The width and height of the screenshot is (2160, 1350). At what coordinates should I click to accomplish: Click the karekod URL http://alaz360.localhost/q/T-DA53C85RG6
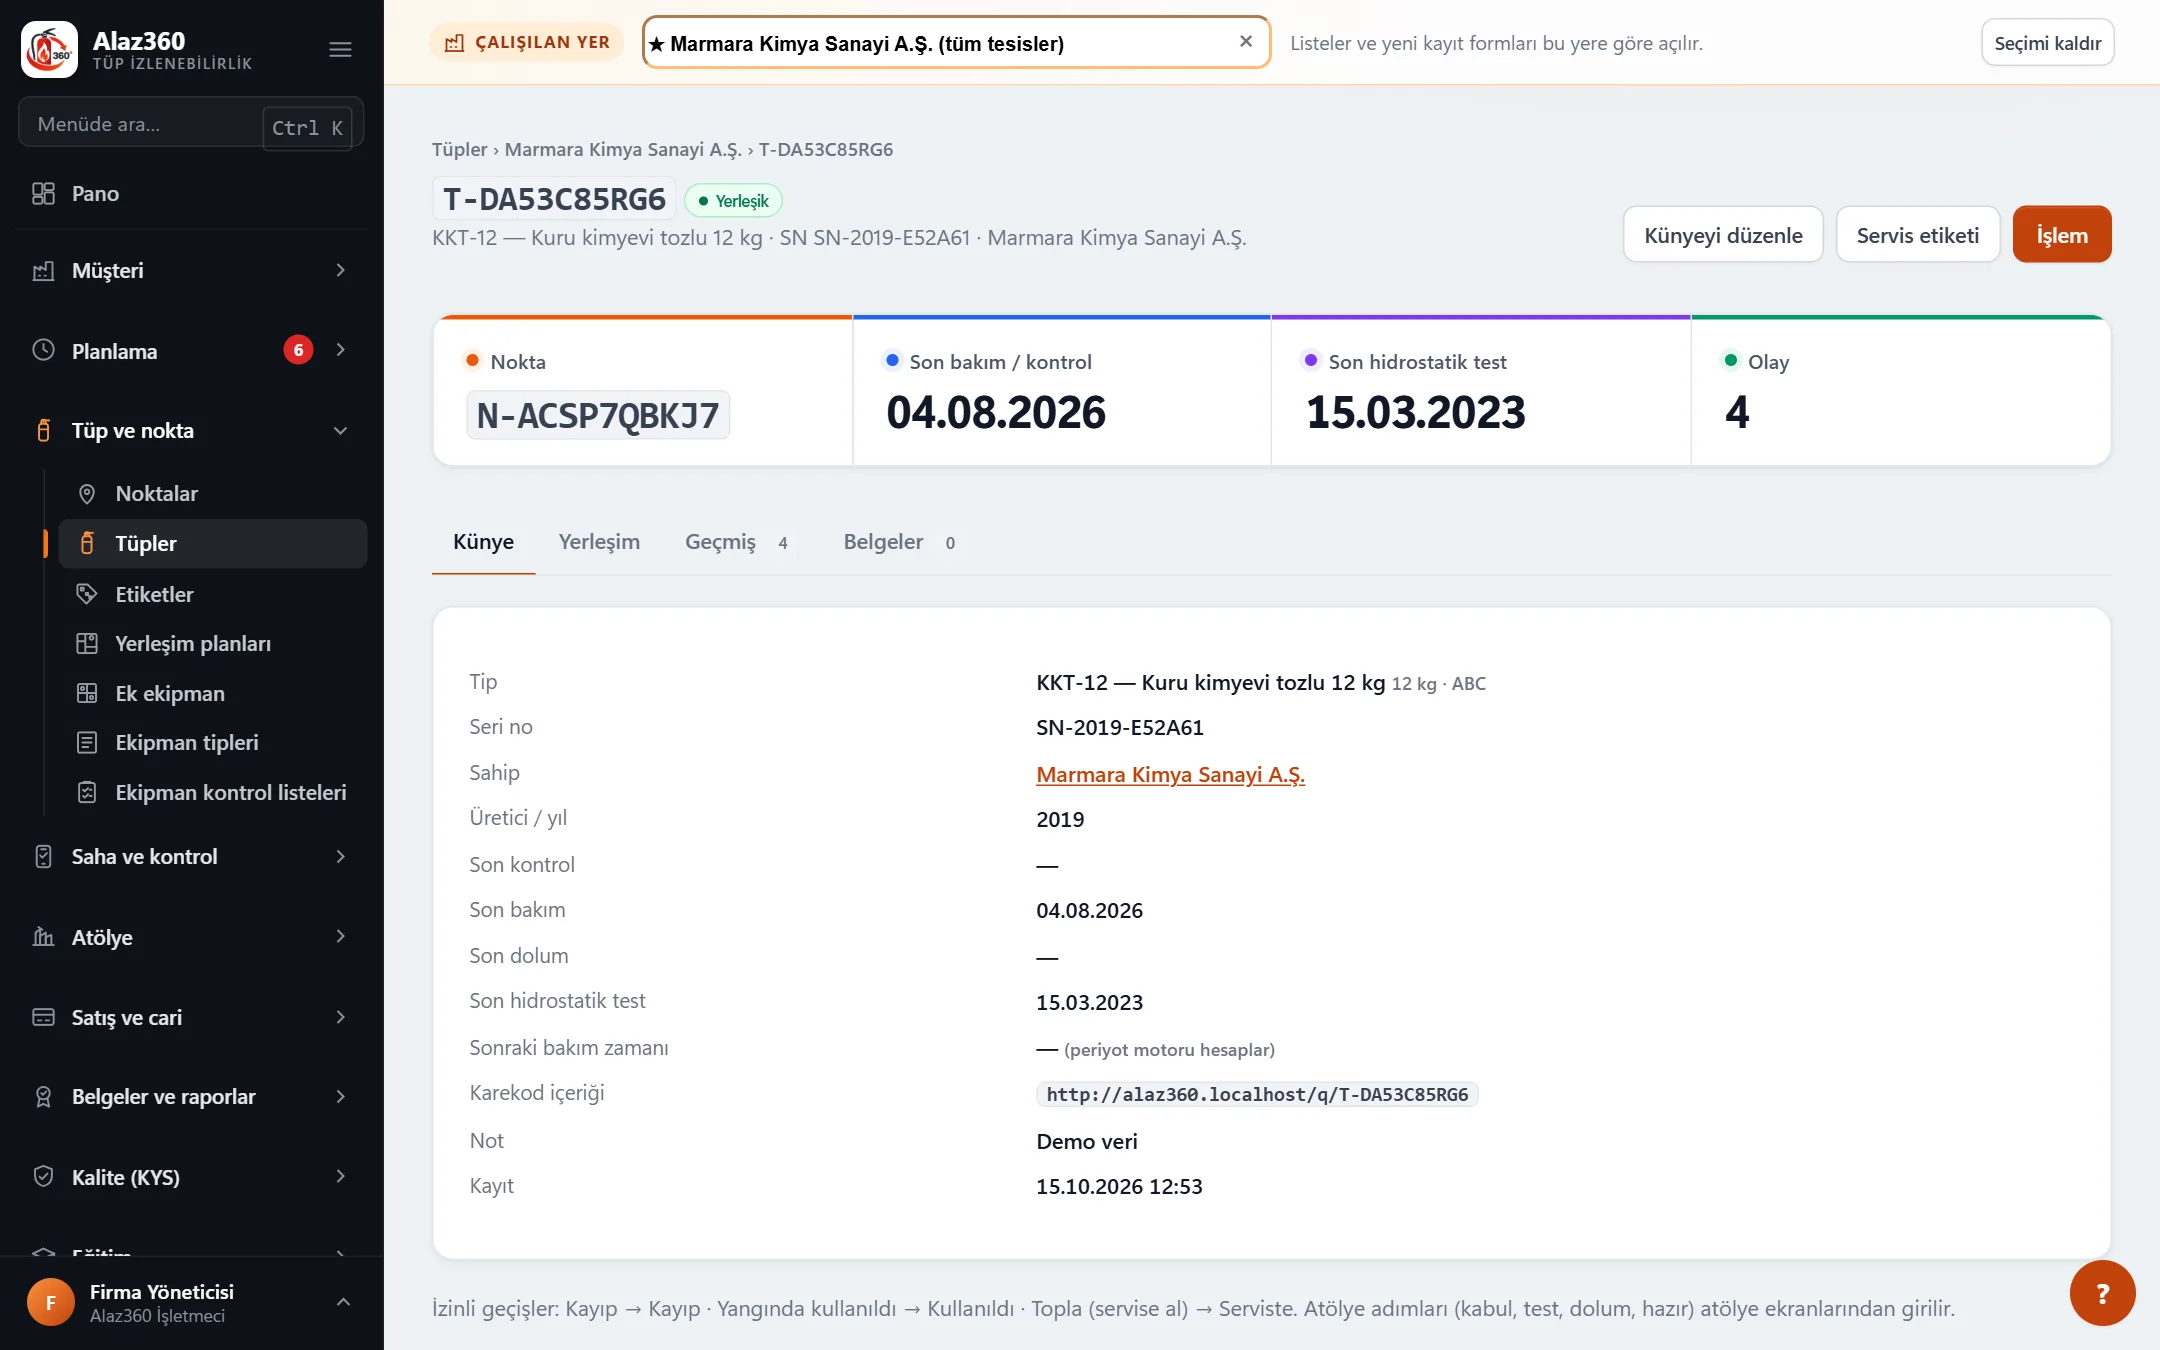(x=1257, y=1094)
